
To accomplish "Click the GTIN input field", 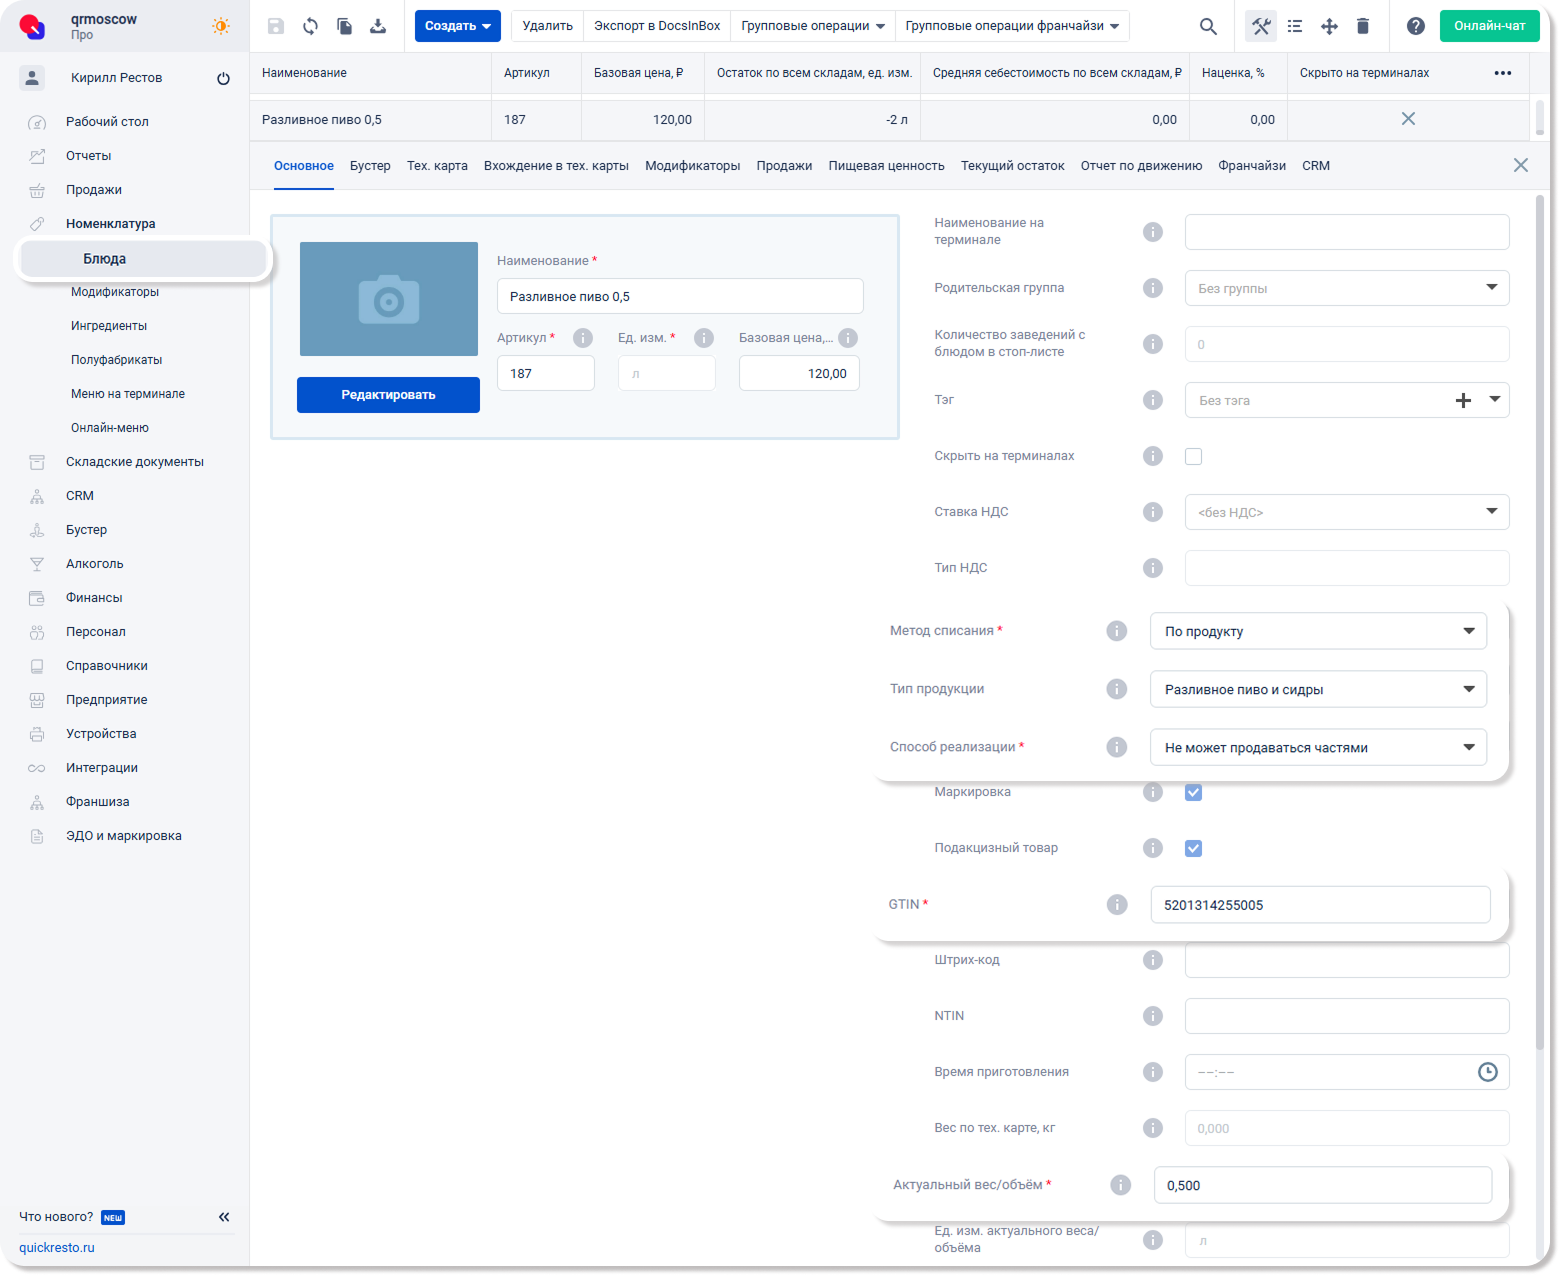I will coord(1320,905).
